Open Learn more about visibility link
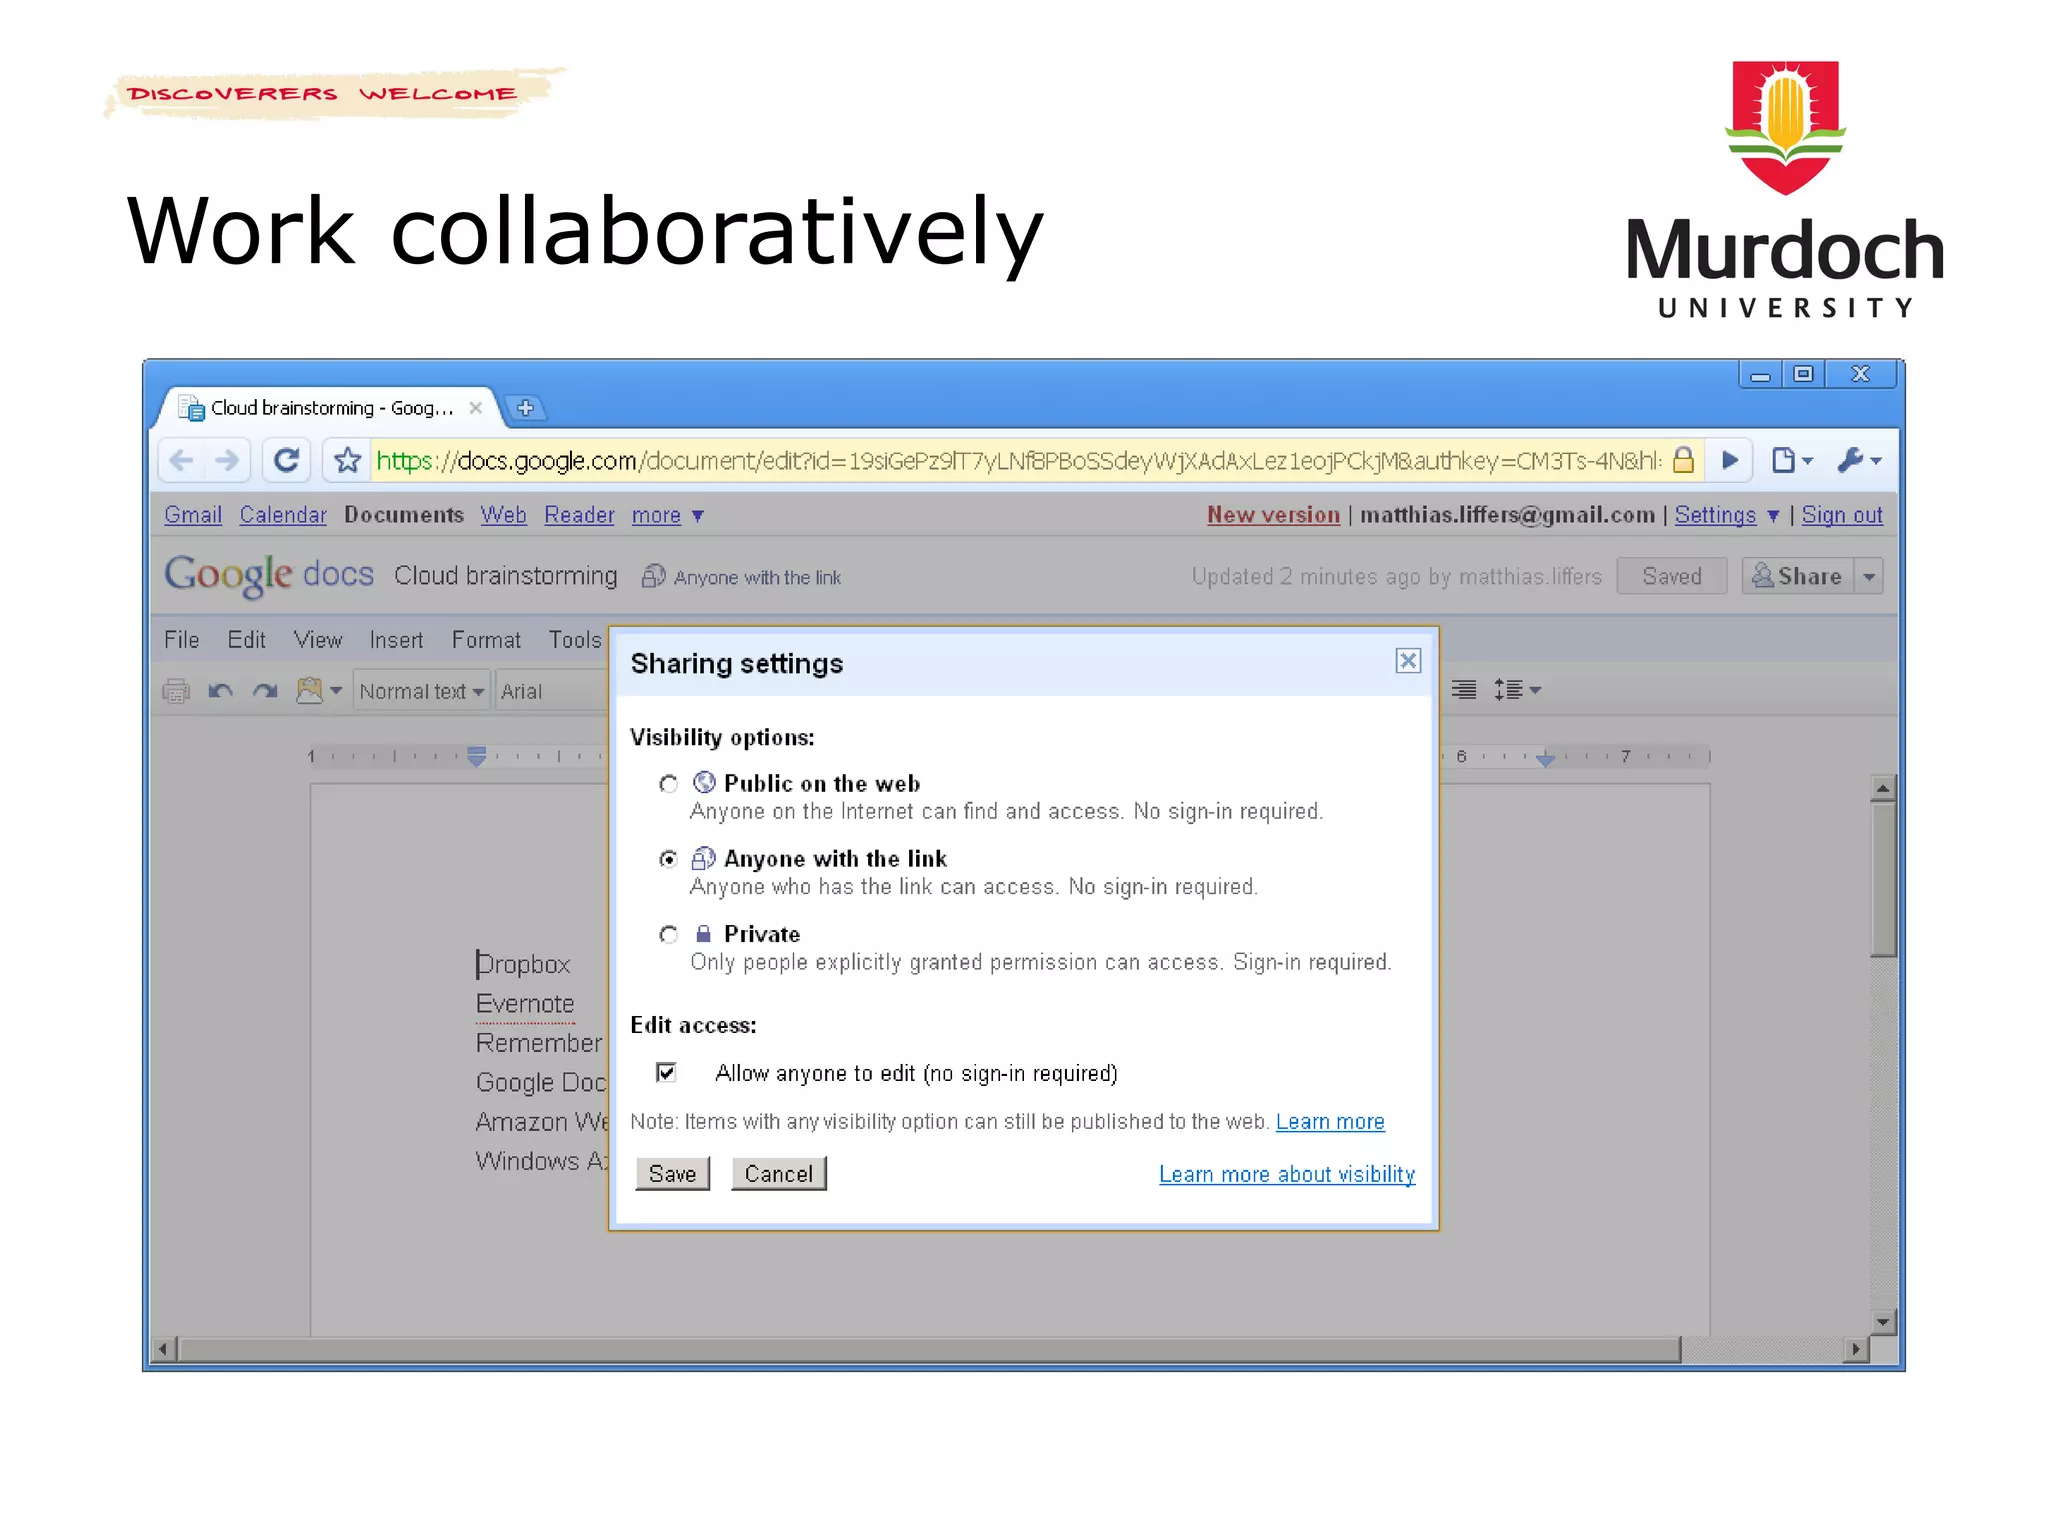This screenshot has width=2048, height=1536. [x=1287, y=1174]
